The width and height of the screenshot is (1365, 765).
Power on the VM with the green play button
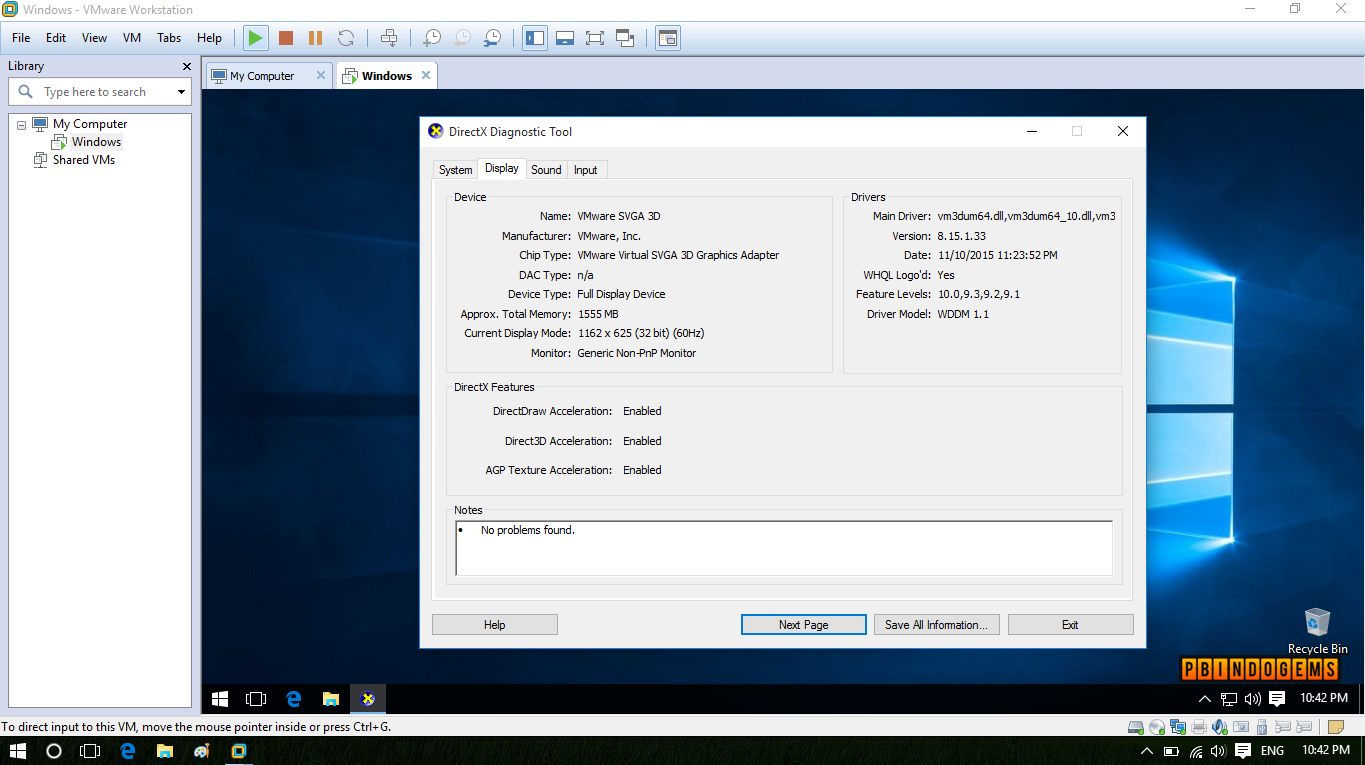[256, 38]
